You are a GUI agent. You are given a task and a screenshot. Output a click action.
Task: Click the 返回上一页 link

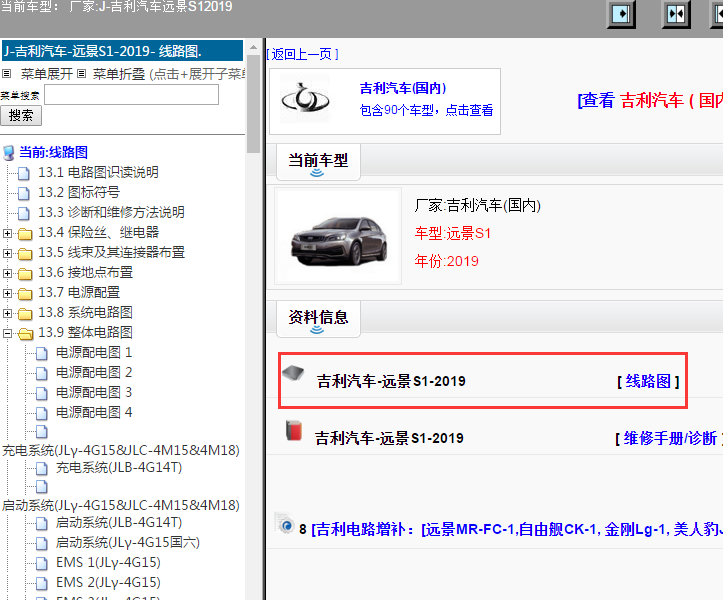tap(302, 54)
